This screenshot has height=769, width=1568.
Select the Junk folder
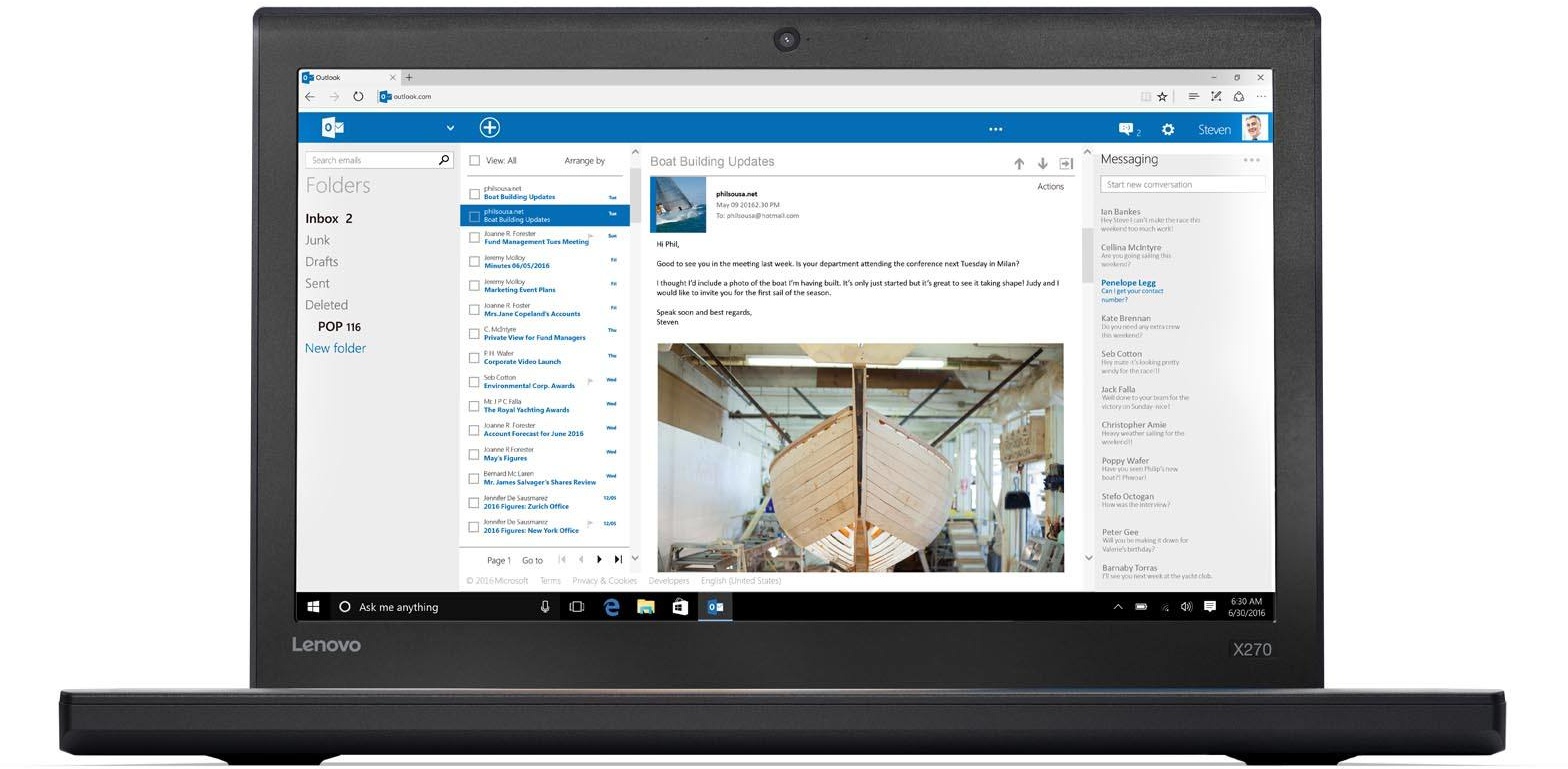point(317,240)
